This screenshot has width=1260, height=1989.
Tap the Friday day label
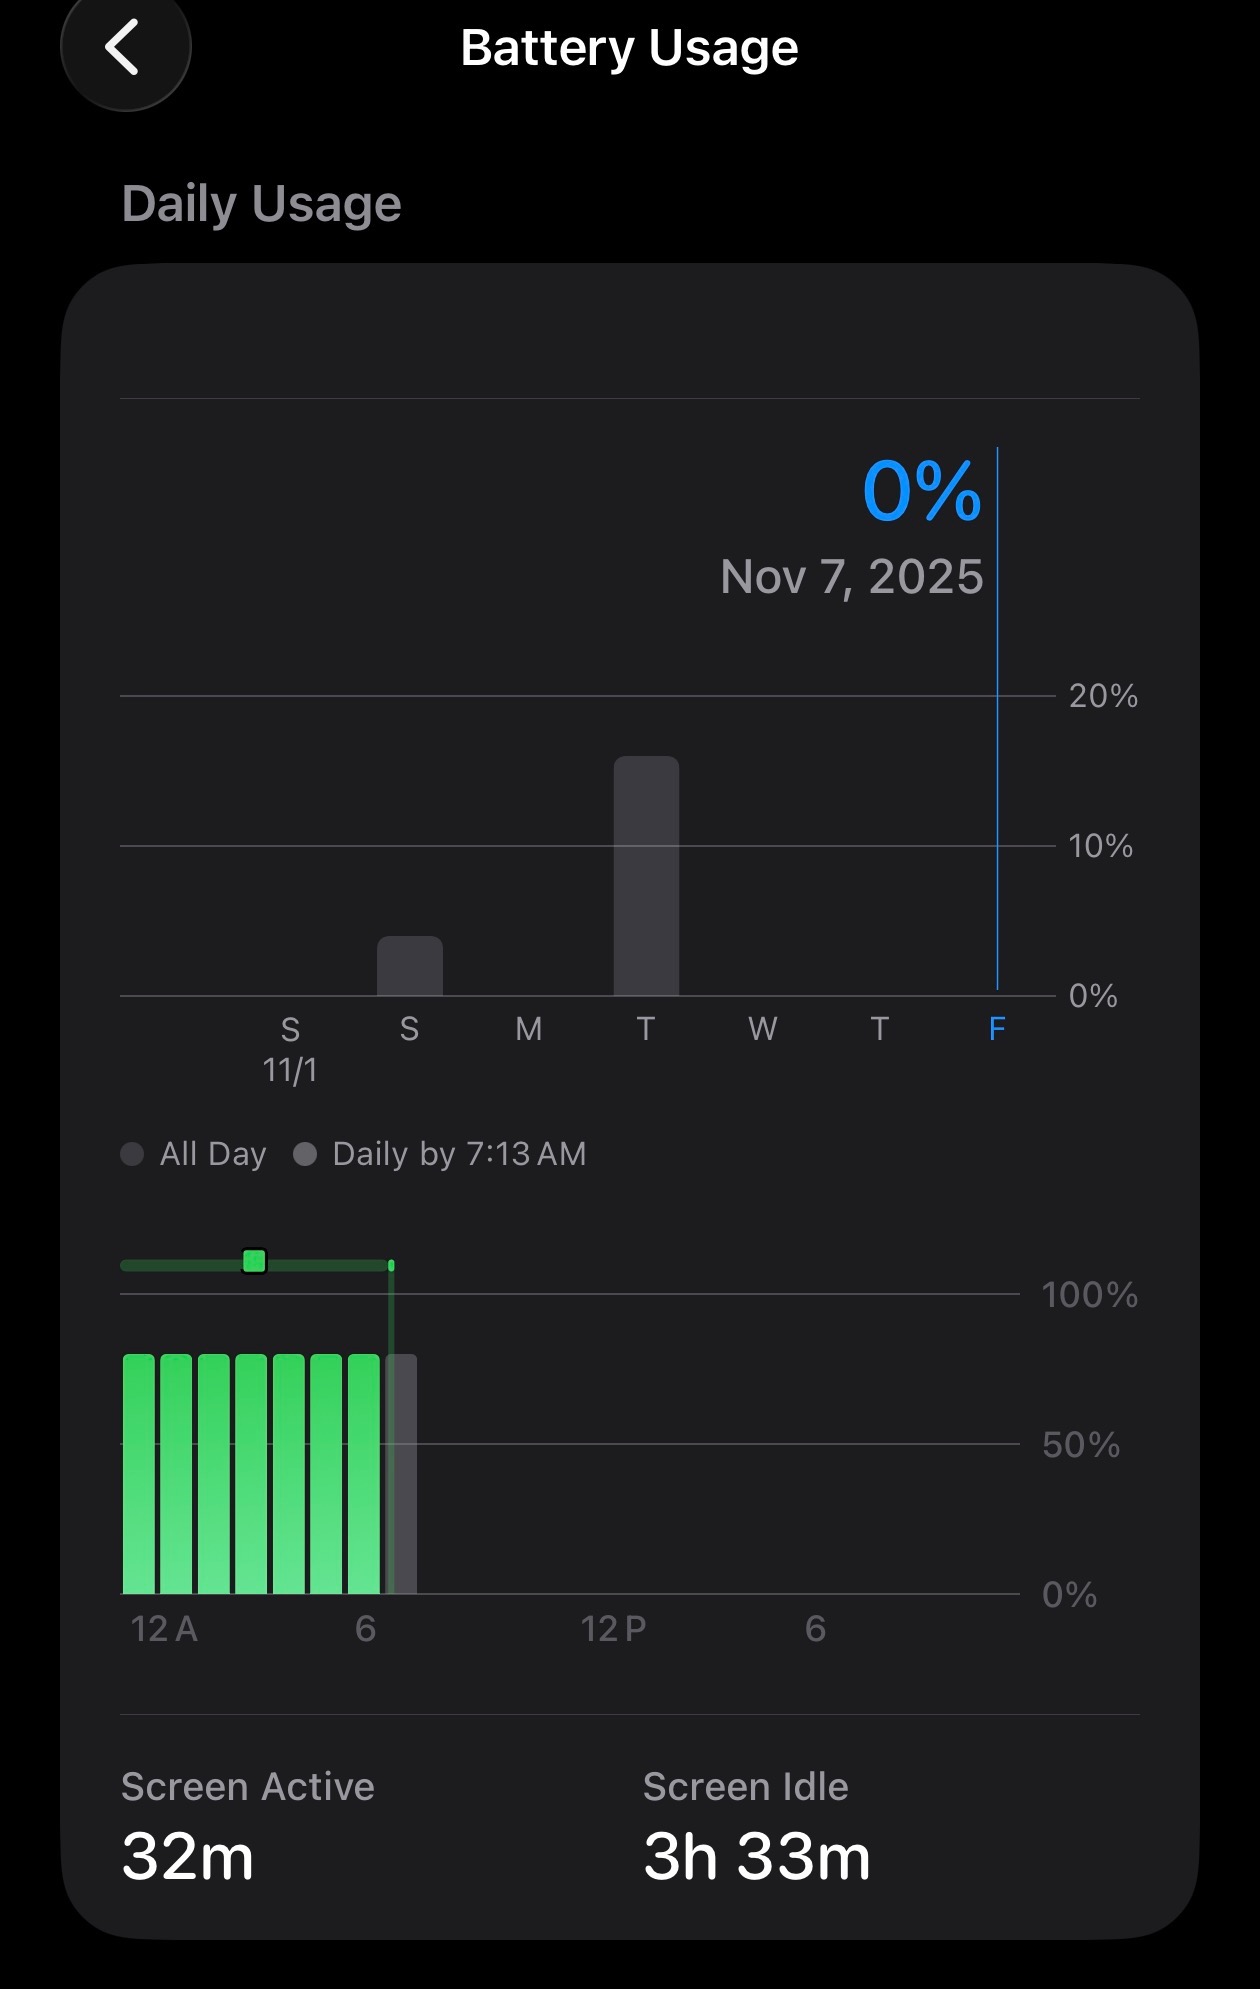coord(996,1028)
